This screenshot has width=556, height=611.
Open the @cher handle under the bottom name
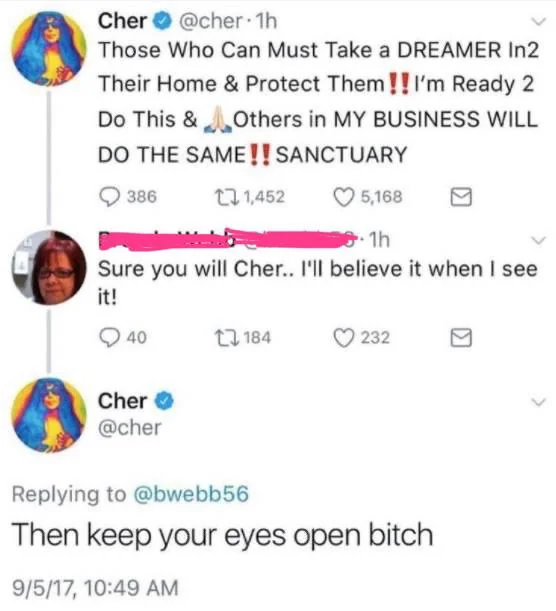tap(129, 428)
